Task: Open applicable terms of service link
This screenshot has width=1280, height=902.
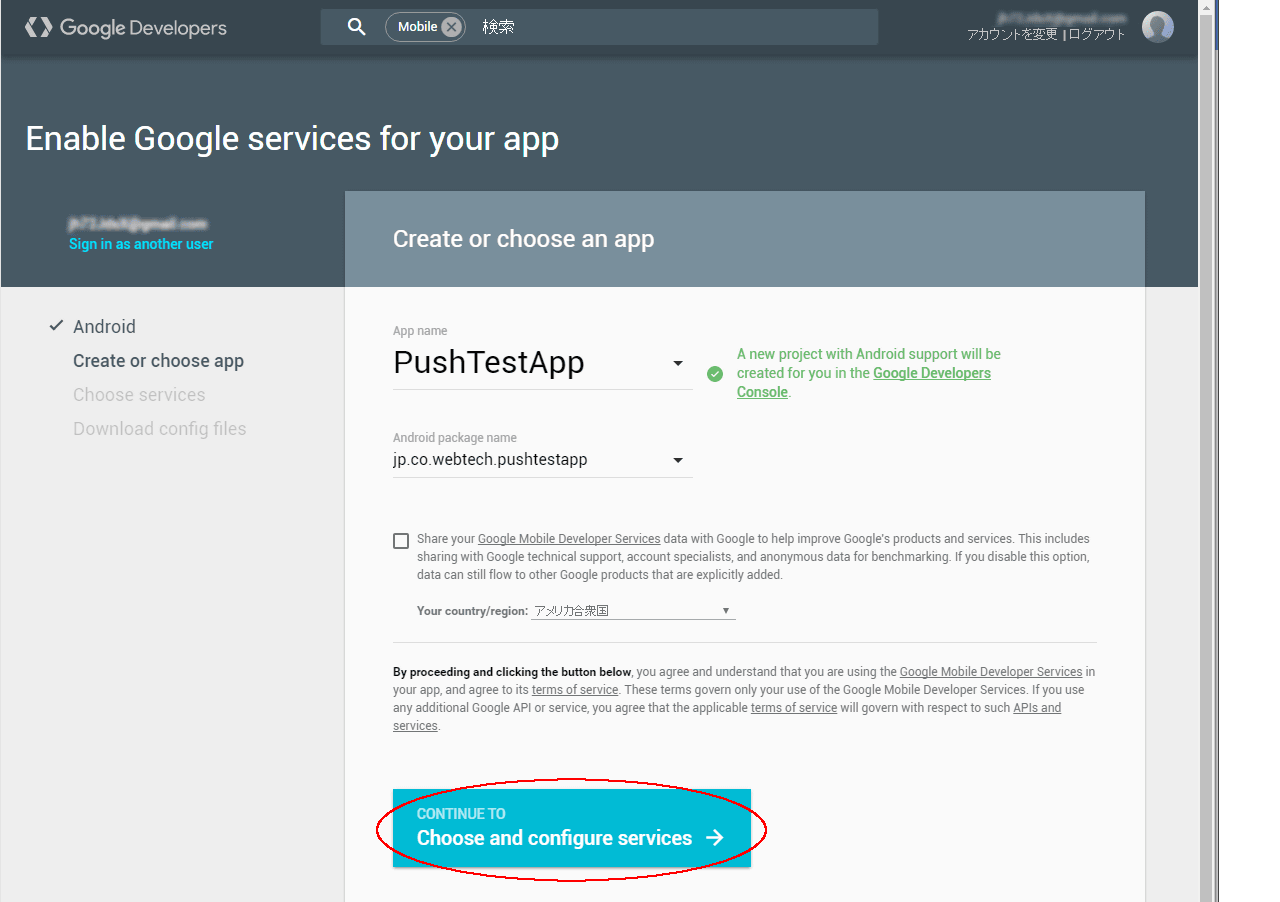Action: (794, 708)
